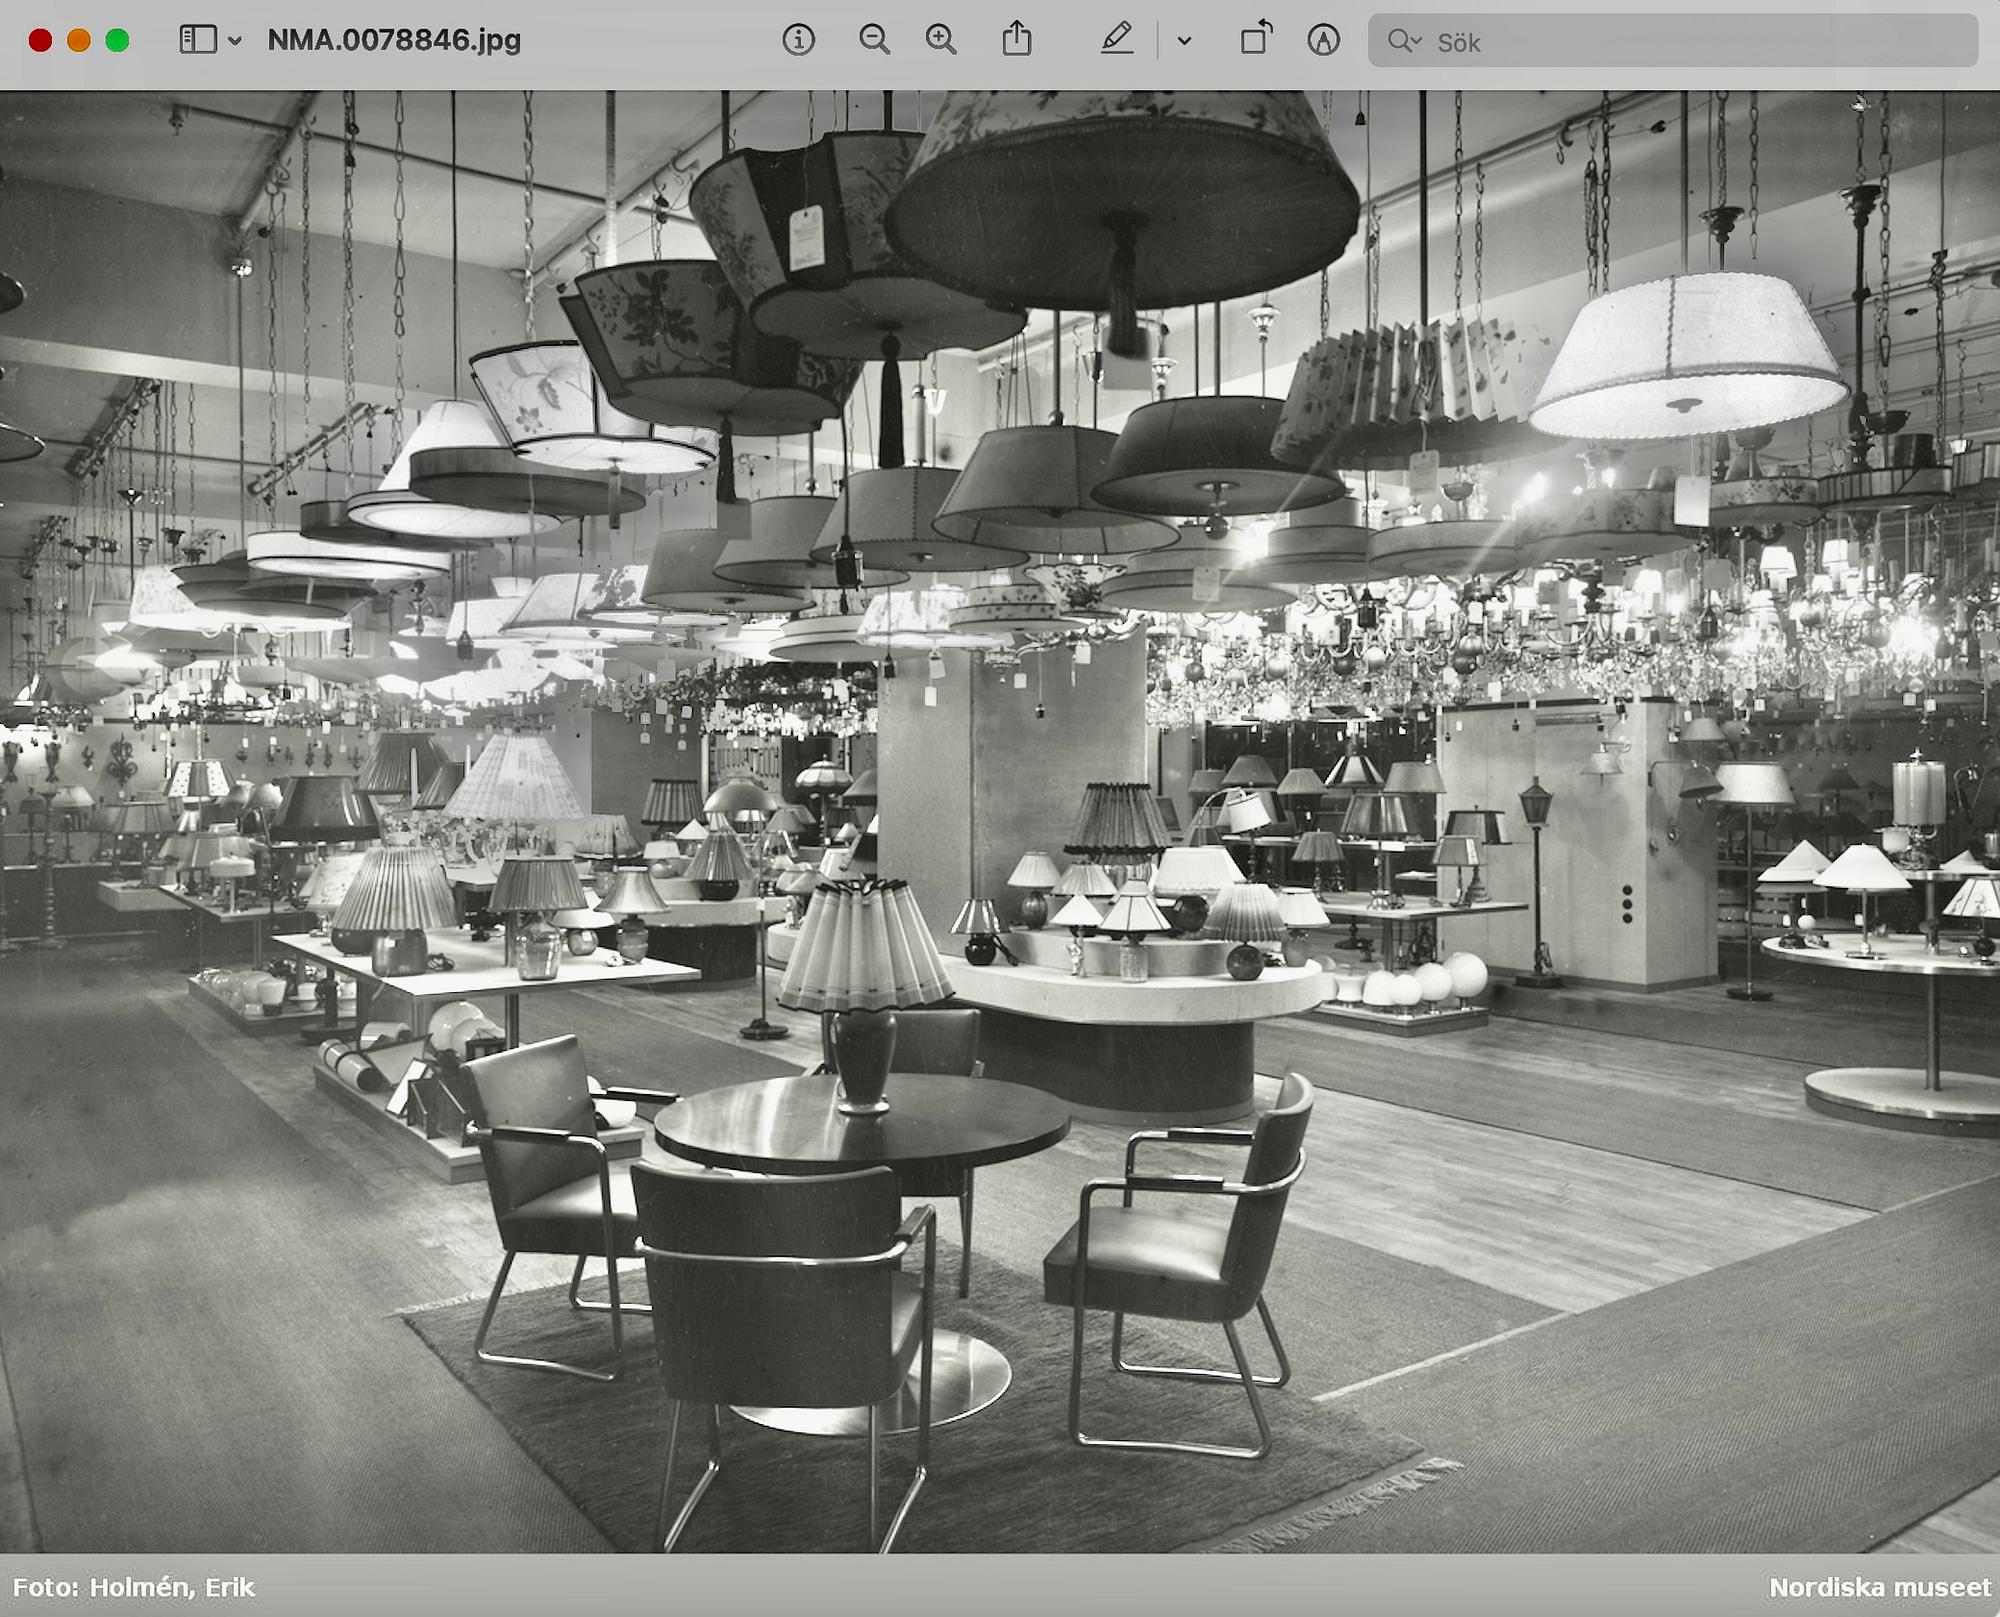Screen dimensions: 2000x1617
Task: Click the "Nordiska museet" watermark text
Action: pyautogui.click(x=1880, y=1587)
